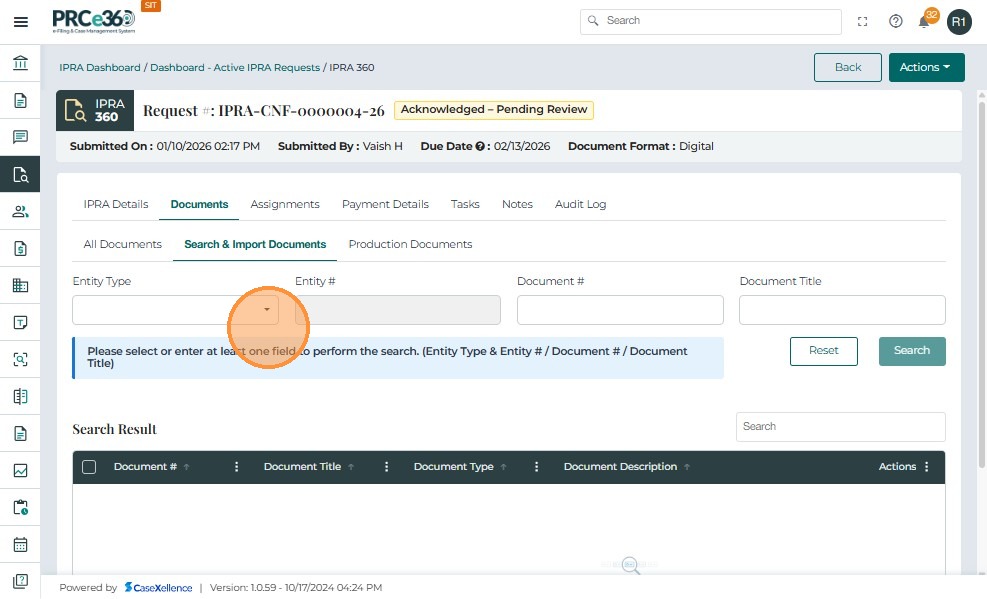The height and width of the screenshot is (599, 987).
Task: Open the Assignments tab
Action: coord(285,204)
